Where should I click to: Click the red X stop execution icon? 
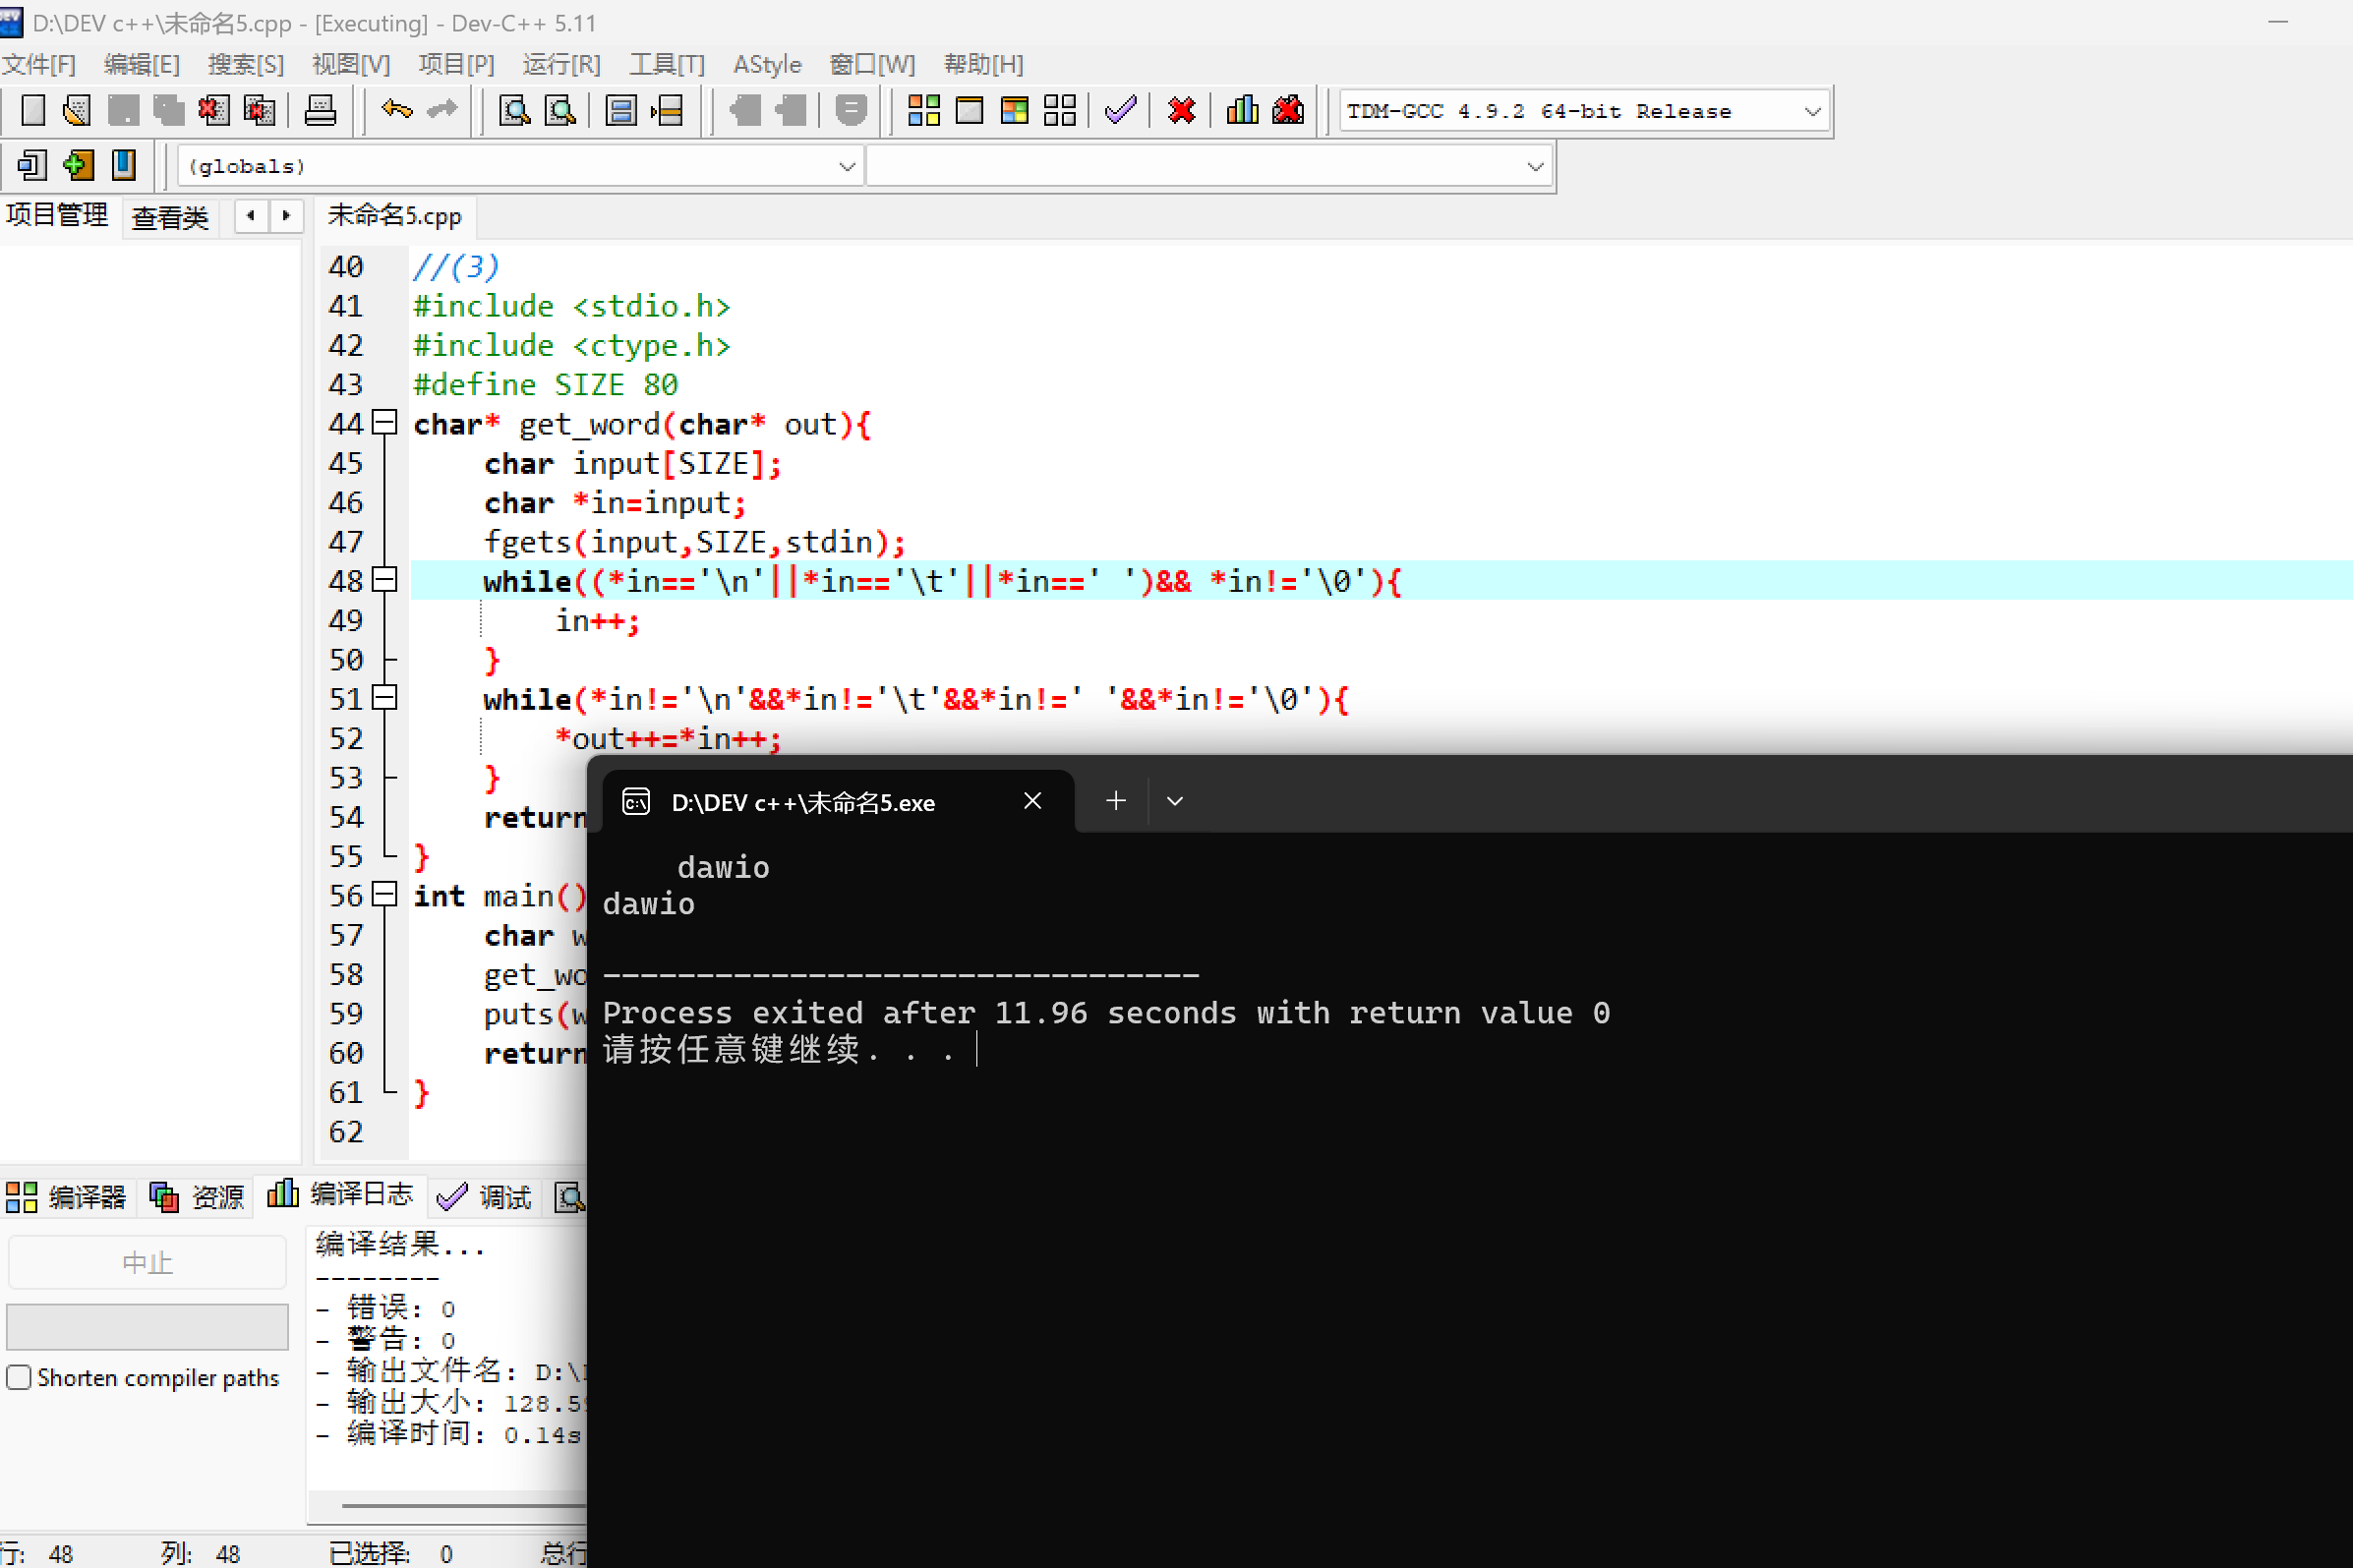(x=1181, y=110)
